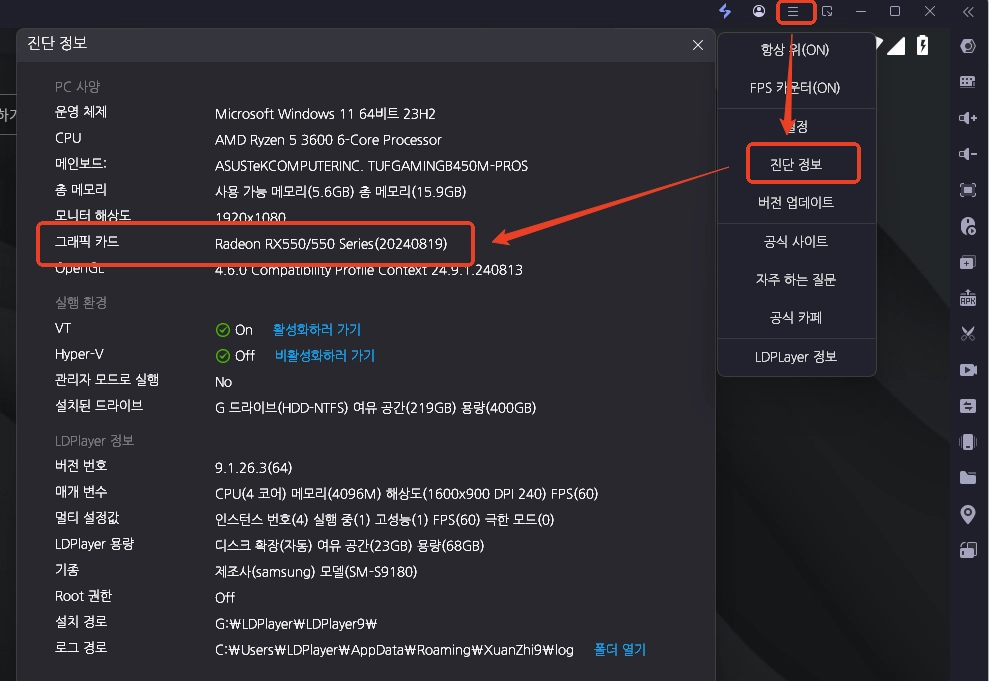Toggle FPS 카운터(ON) menu item
Image resolution: width=989 pixels, height=681 pixels.
(795, 88)
